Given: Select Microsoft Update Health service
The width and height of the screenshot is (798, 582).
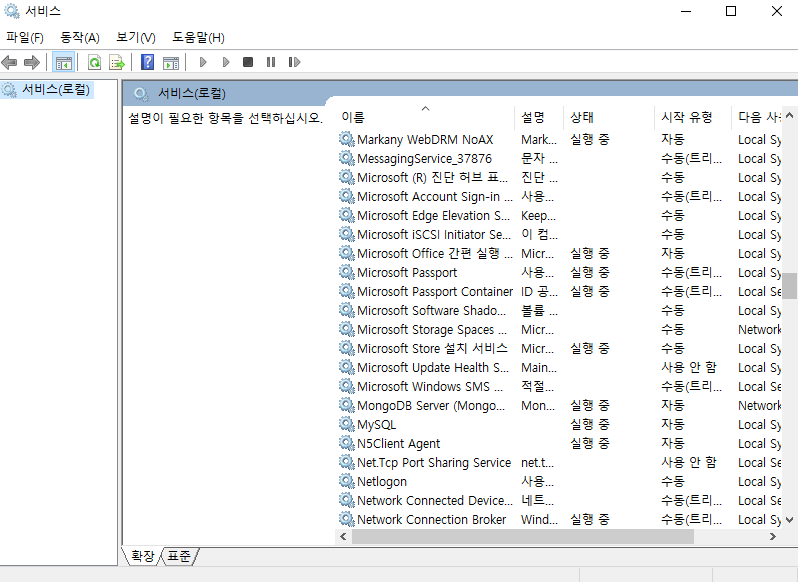Looking at the screenshot, I should point(559,367).
